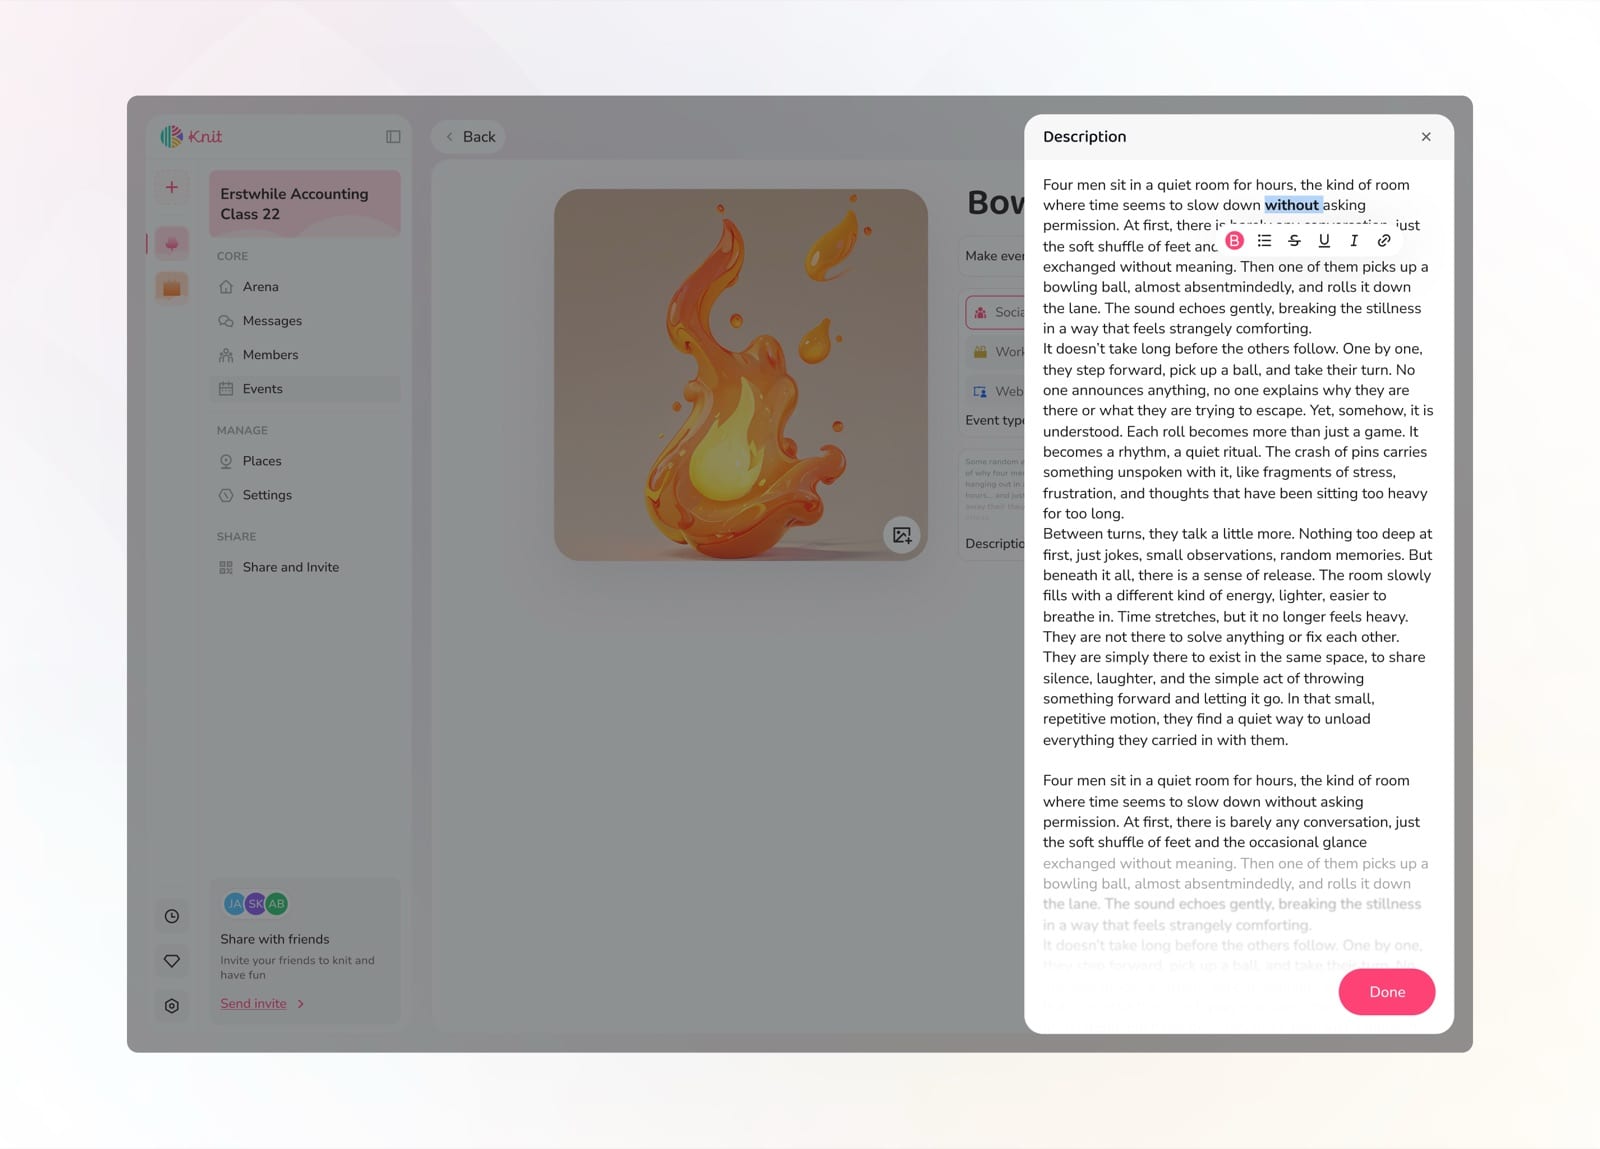Close the Description panel

[x=1426, y=137]
